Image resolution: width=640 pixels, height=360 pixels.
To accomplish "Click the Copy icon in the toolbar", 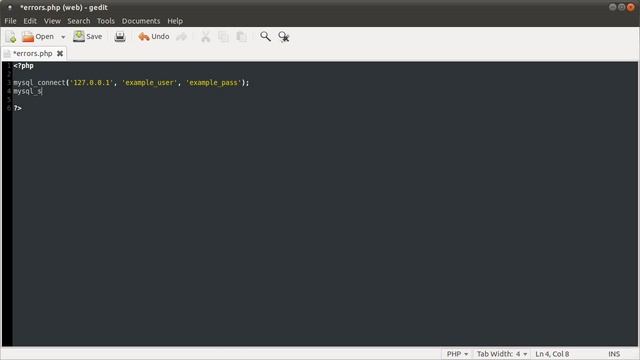I will pyautogui.click(x=223, y=37).
